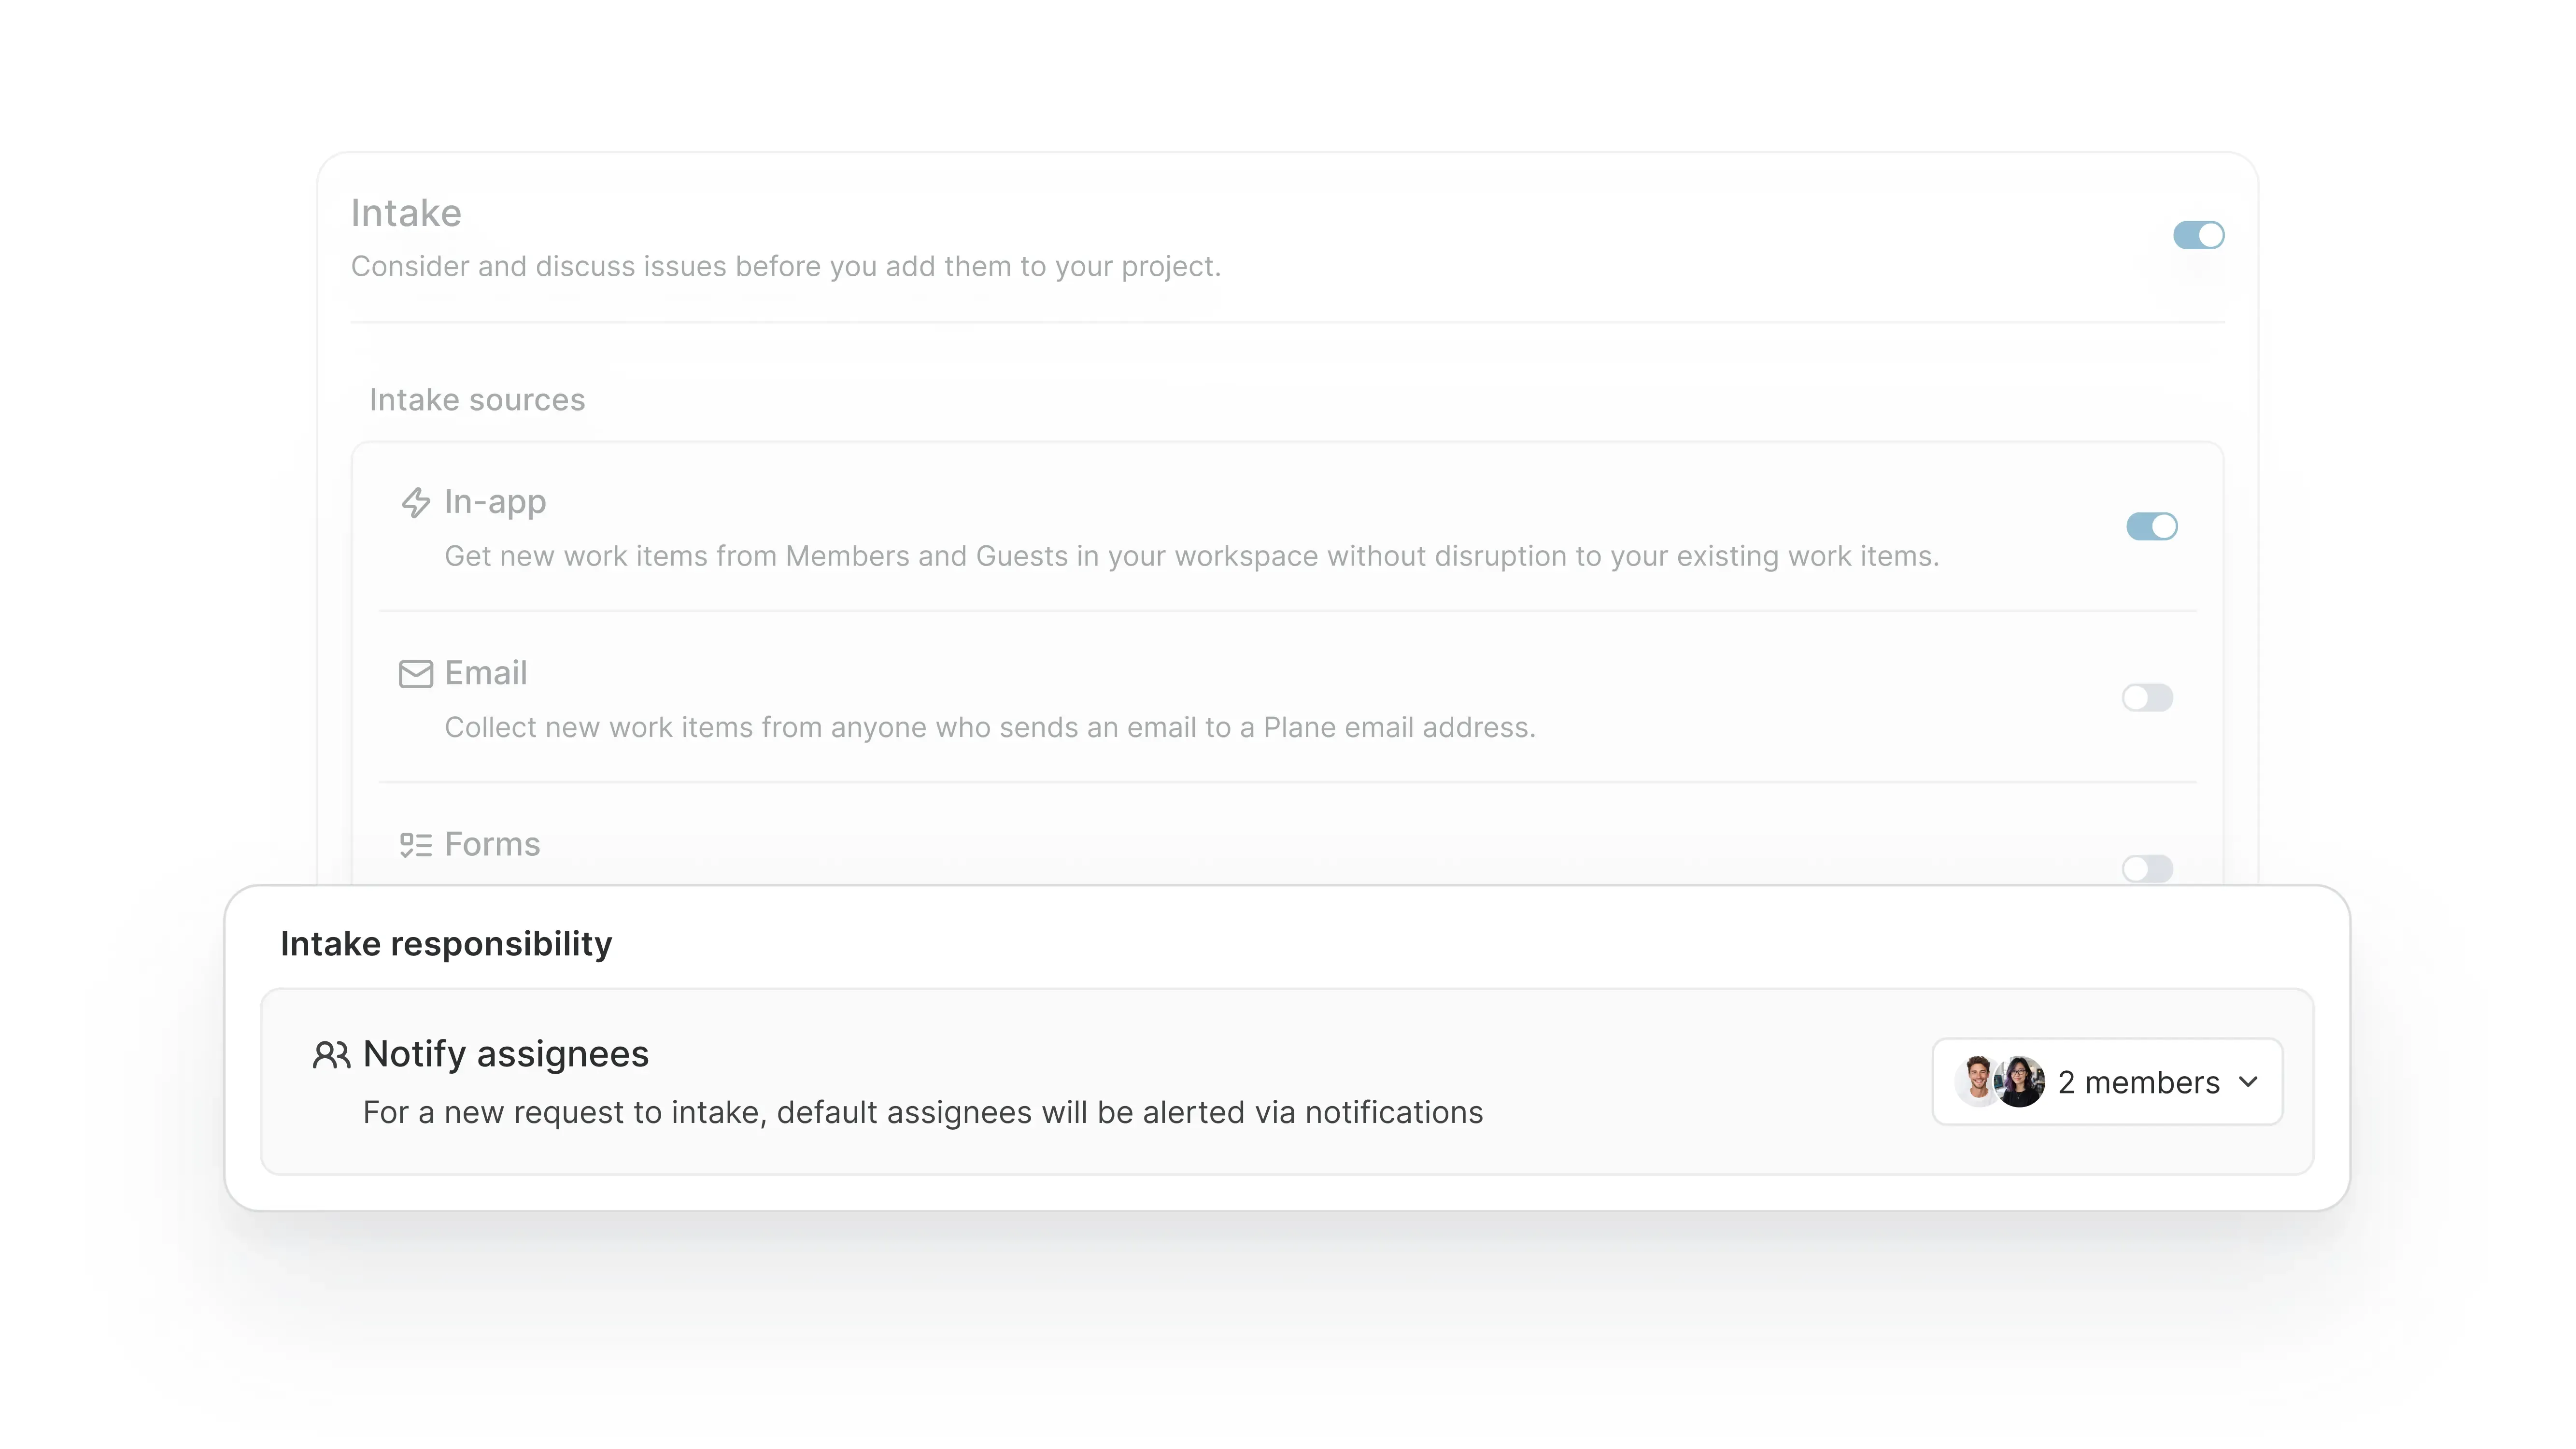The height and width of the screenshot is (1449, 2576).
Task: Click the checklist icon beside Forms
Action: pyautogui.click(x=415, y=845)
